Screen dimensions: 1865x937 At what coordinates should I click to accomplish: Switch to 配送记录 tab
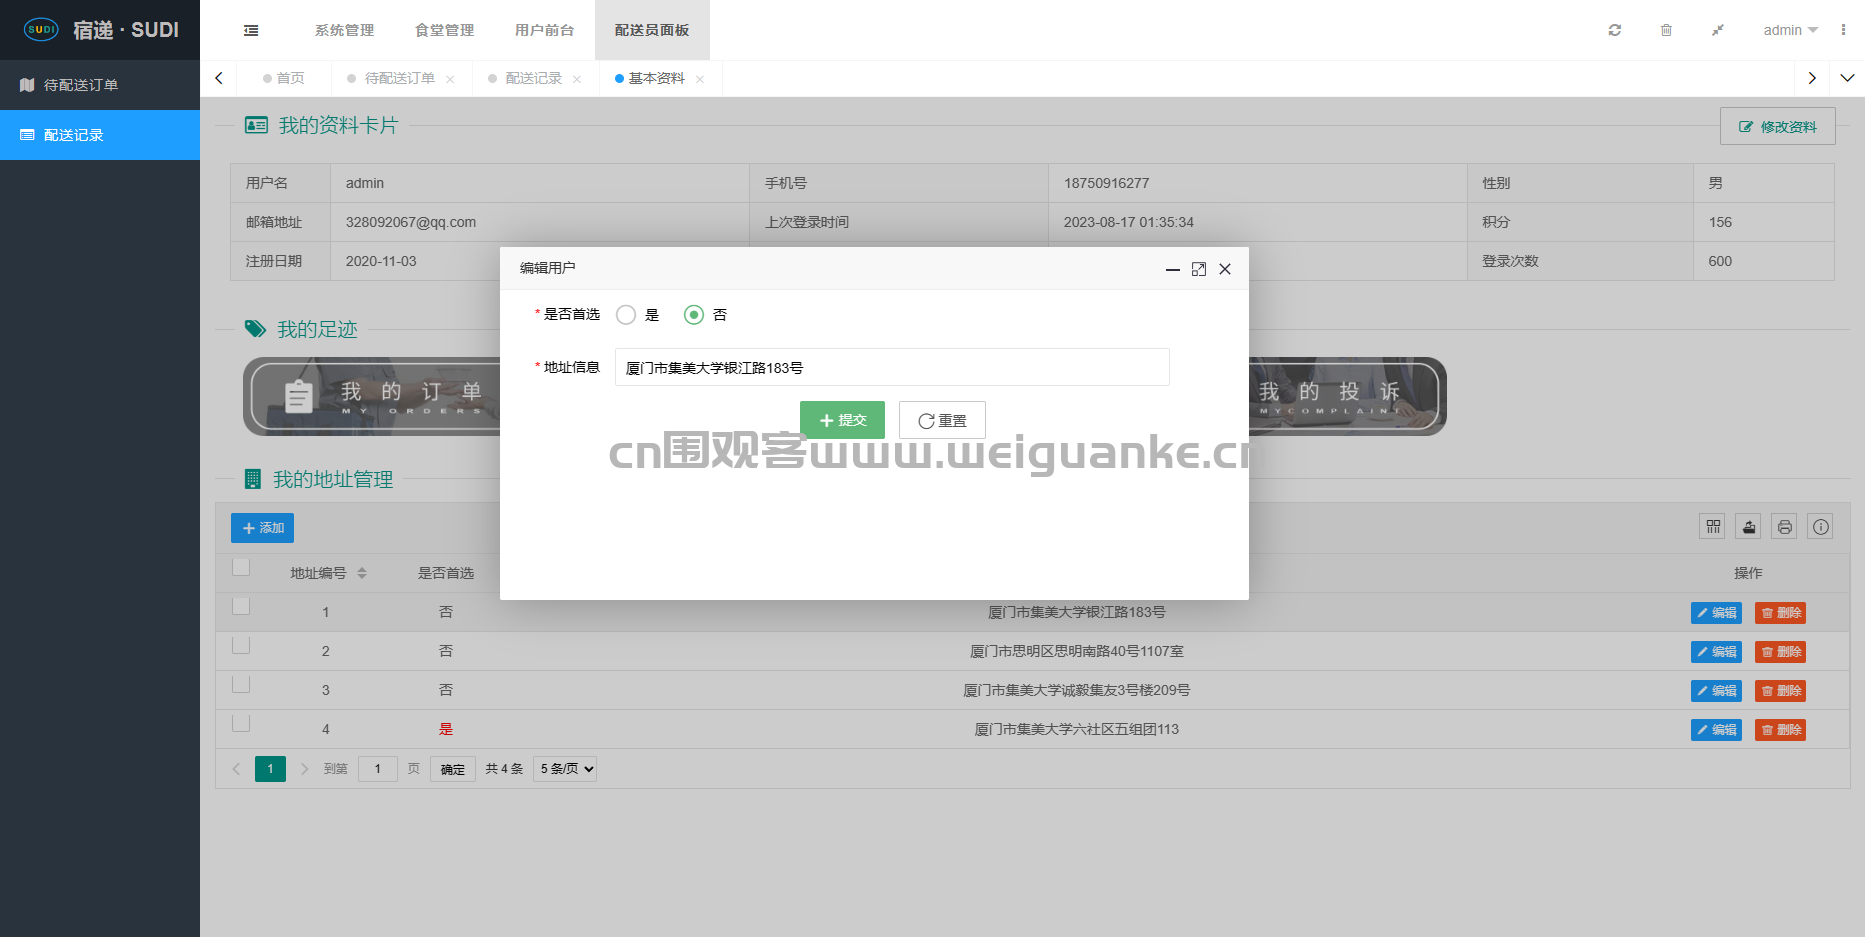click(533, 78)
